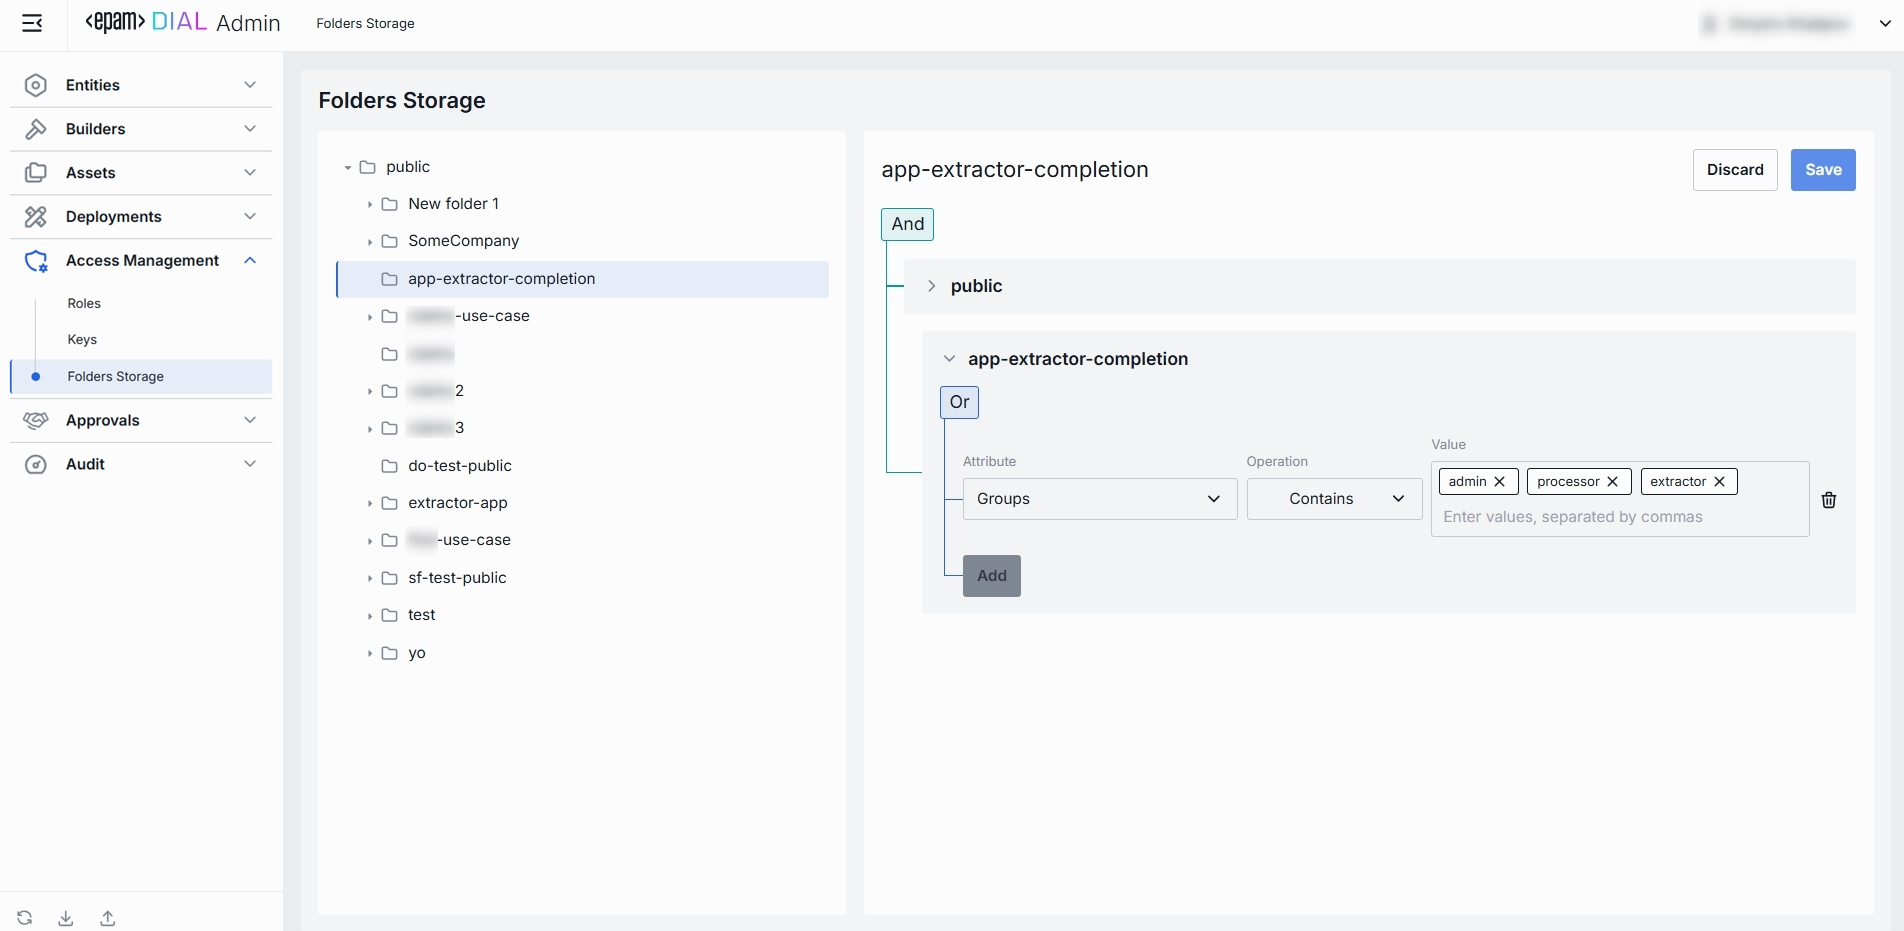Viewport: 1904px width, 931px height.
Task: Delete the Groups rule with trash icon
Action: point(1829,500)
